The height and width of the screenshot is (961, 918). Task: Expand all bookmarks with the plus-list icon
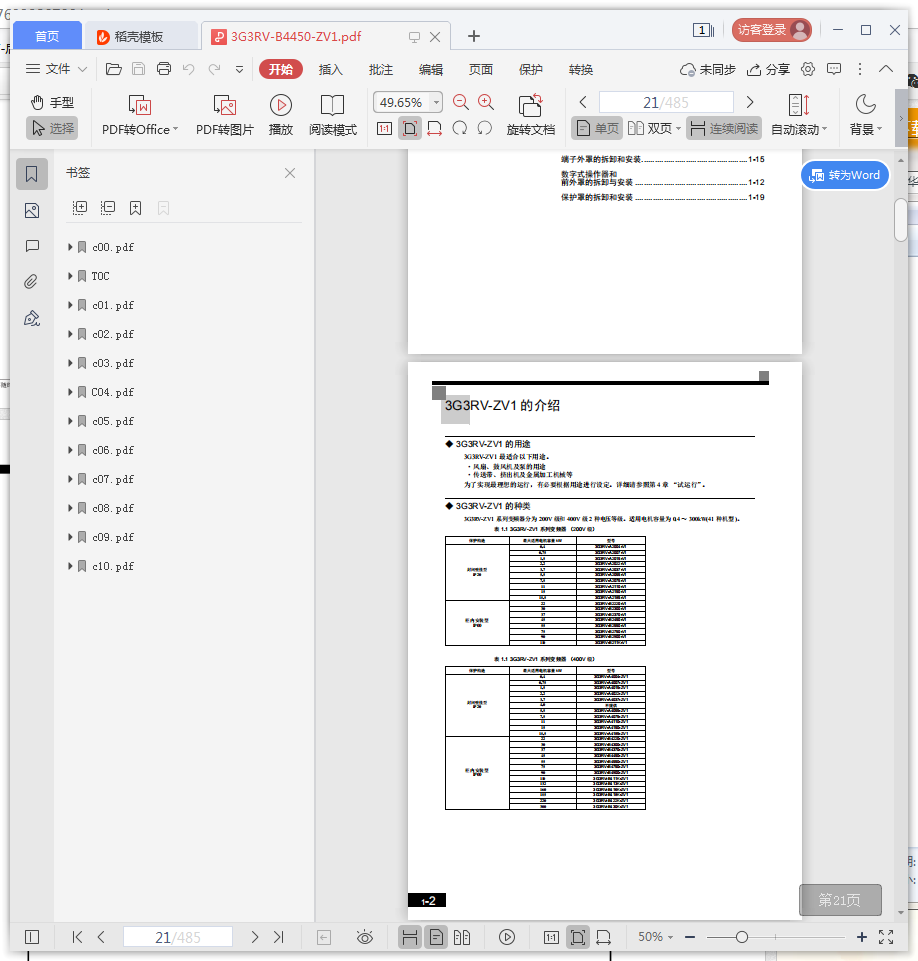click(80, 208)
